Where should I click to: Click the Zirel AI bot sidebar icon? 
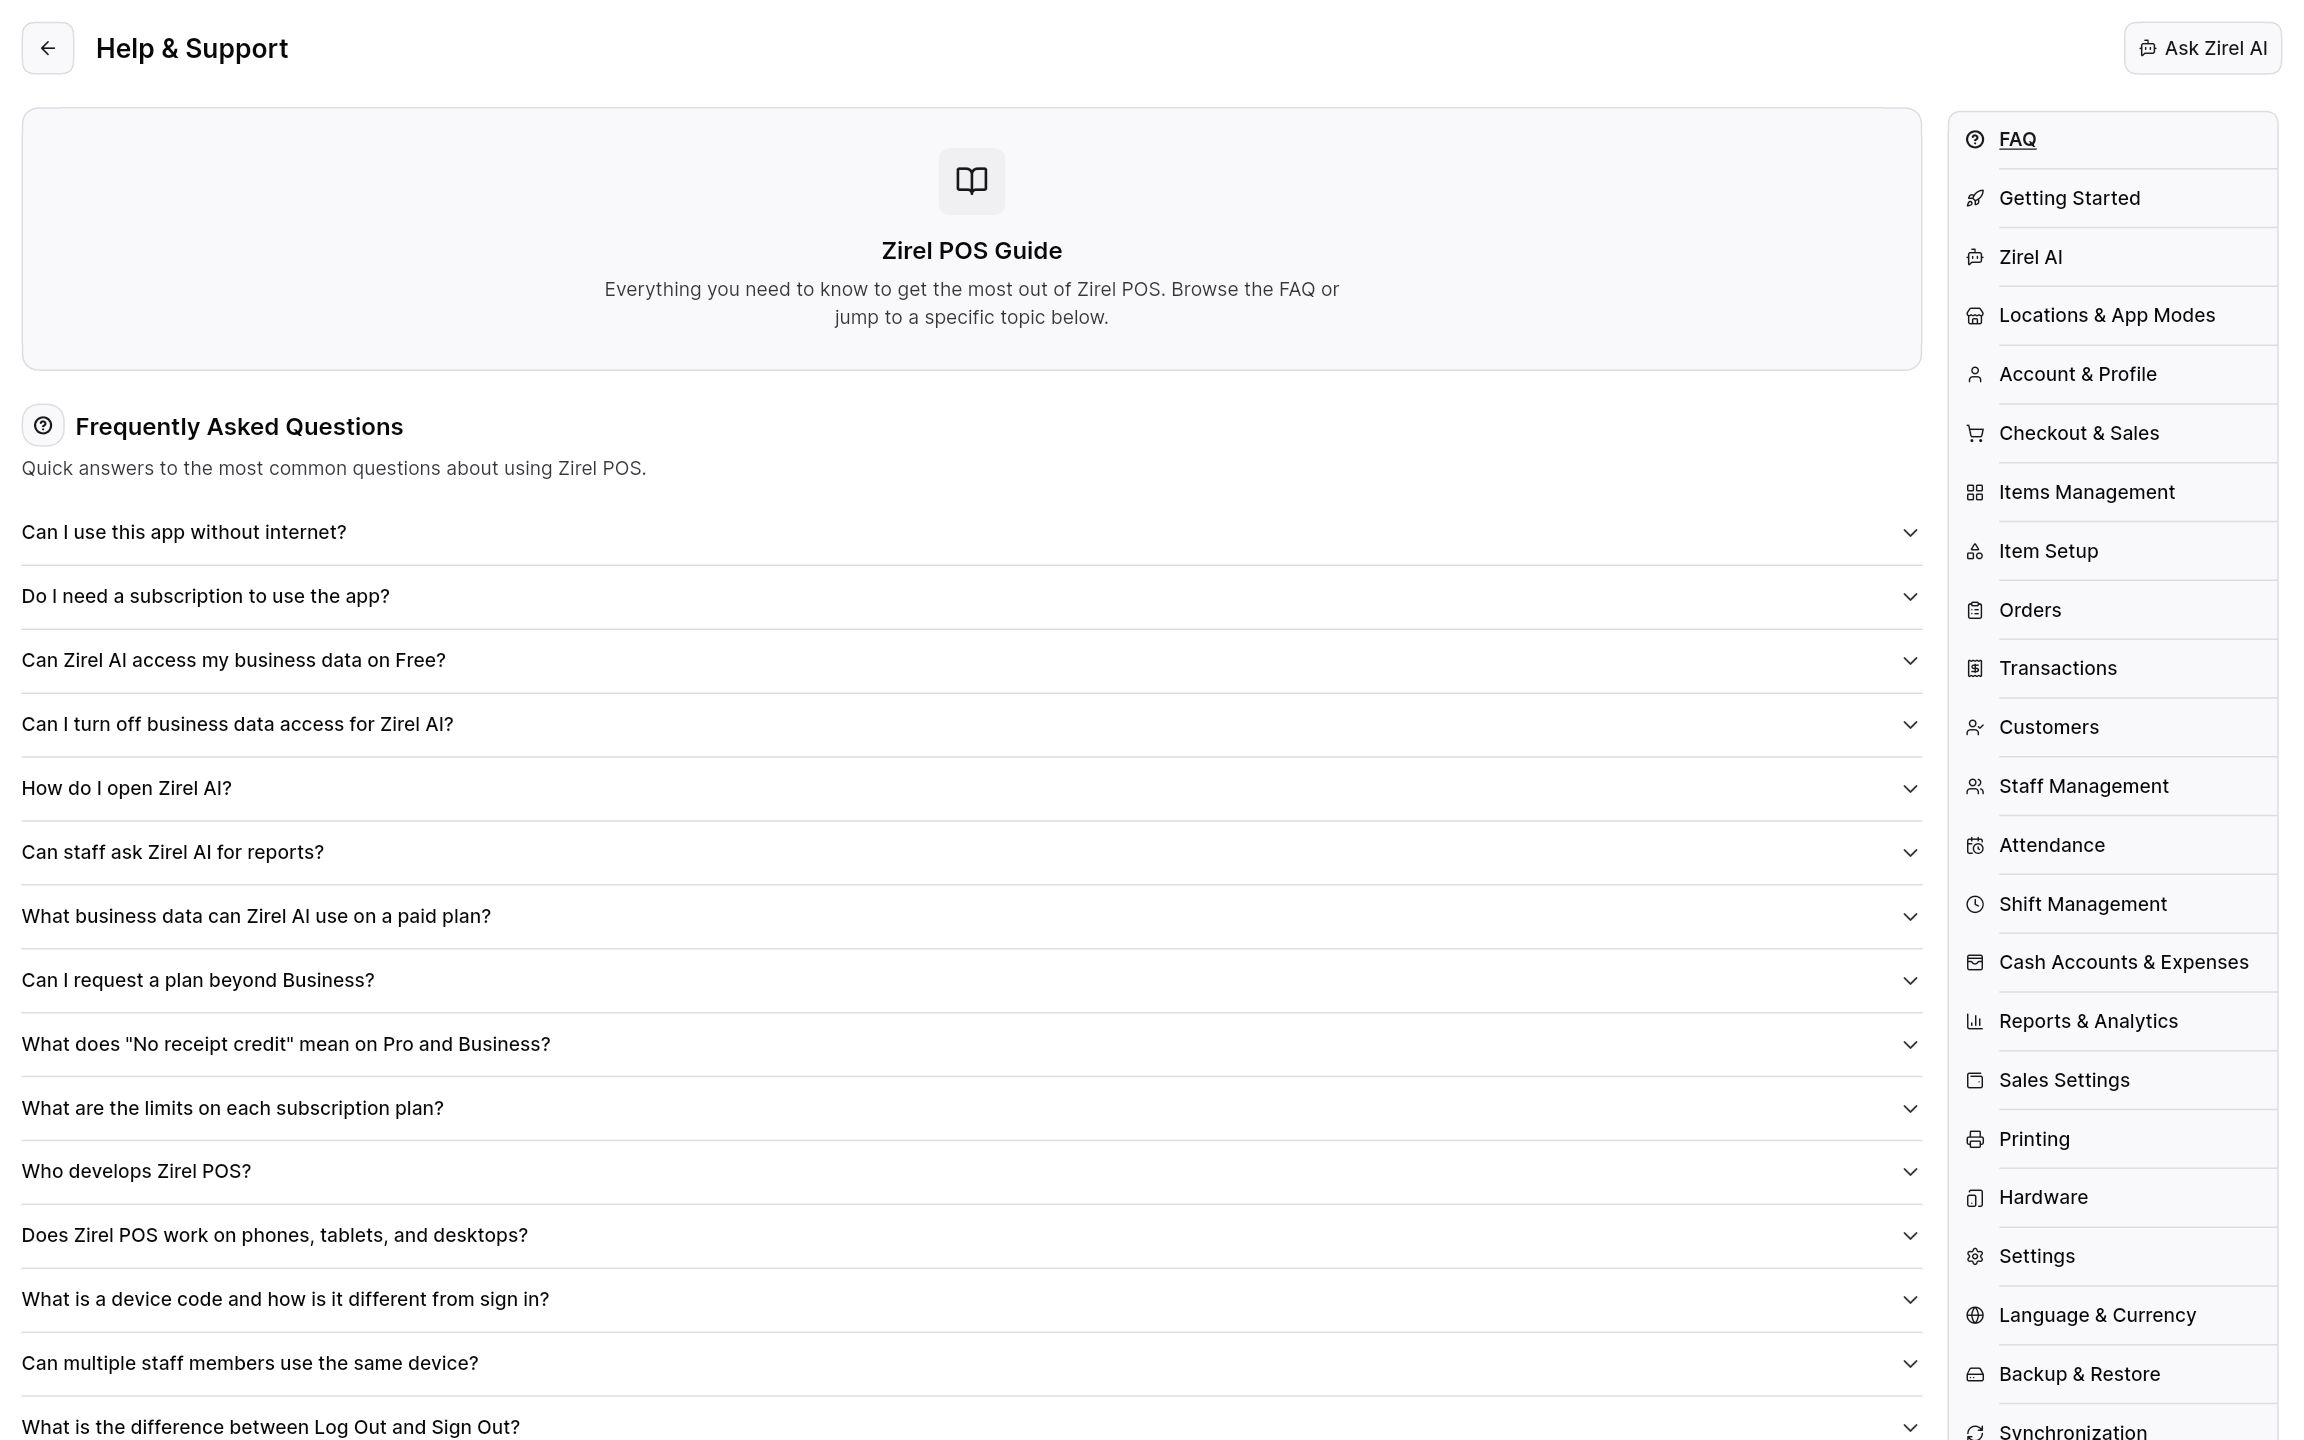1974,258
